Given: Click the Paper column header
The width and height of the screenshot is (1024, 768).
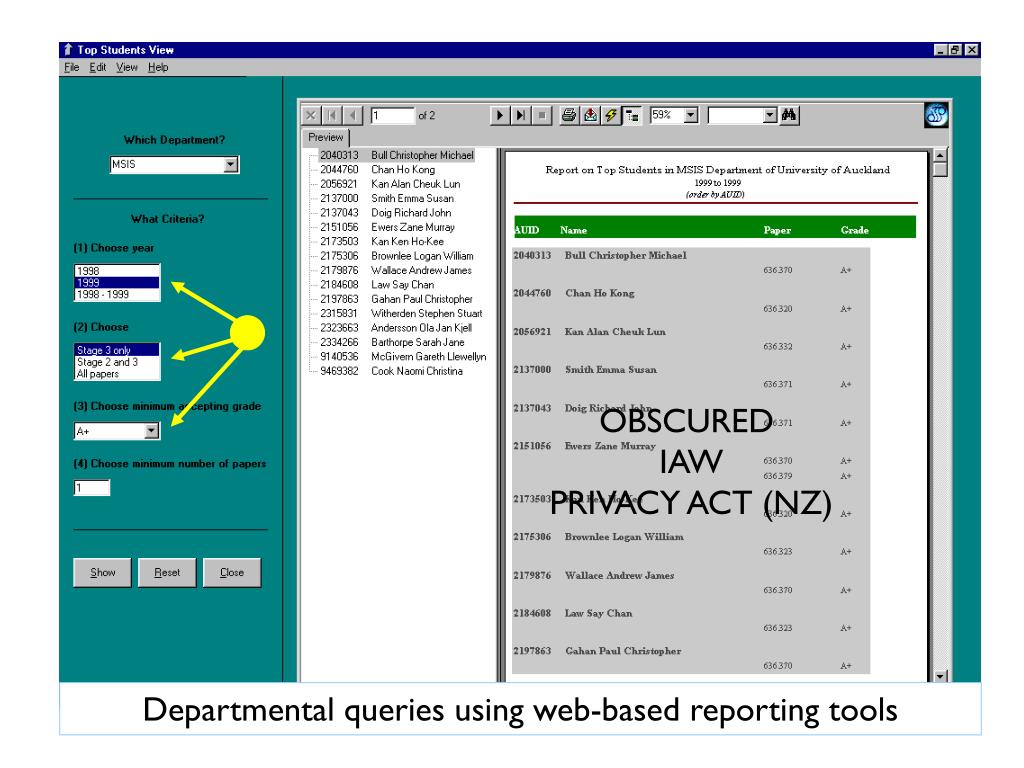Looking at the screenshot, I should coord(777,231).
